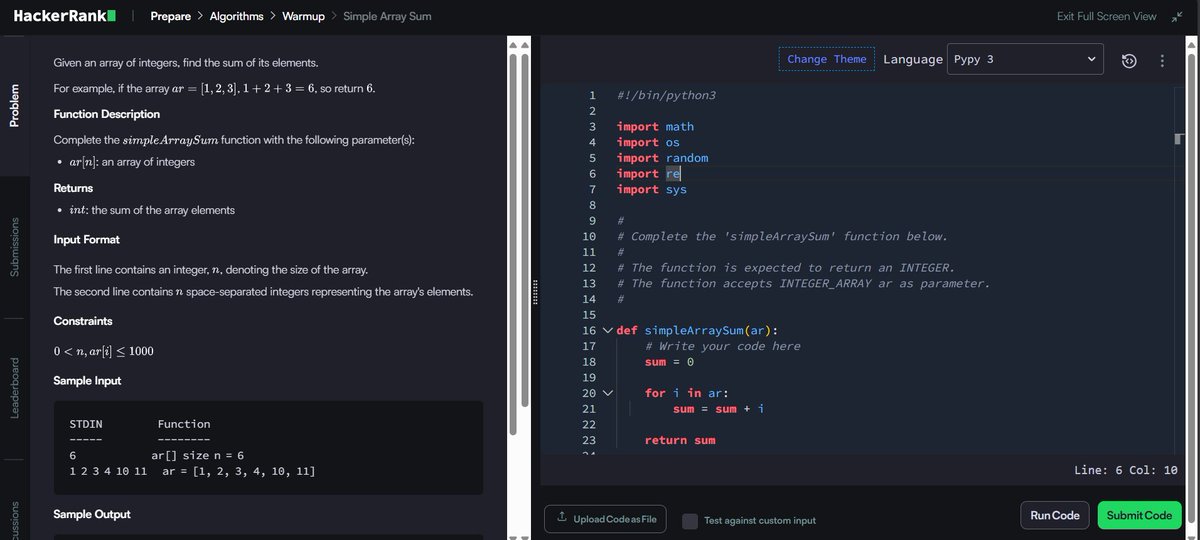This screenshot has width=1200, height=540.
Task: Select Simple Array Sum breadcrumb
Action: point(387,16)
